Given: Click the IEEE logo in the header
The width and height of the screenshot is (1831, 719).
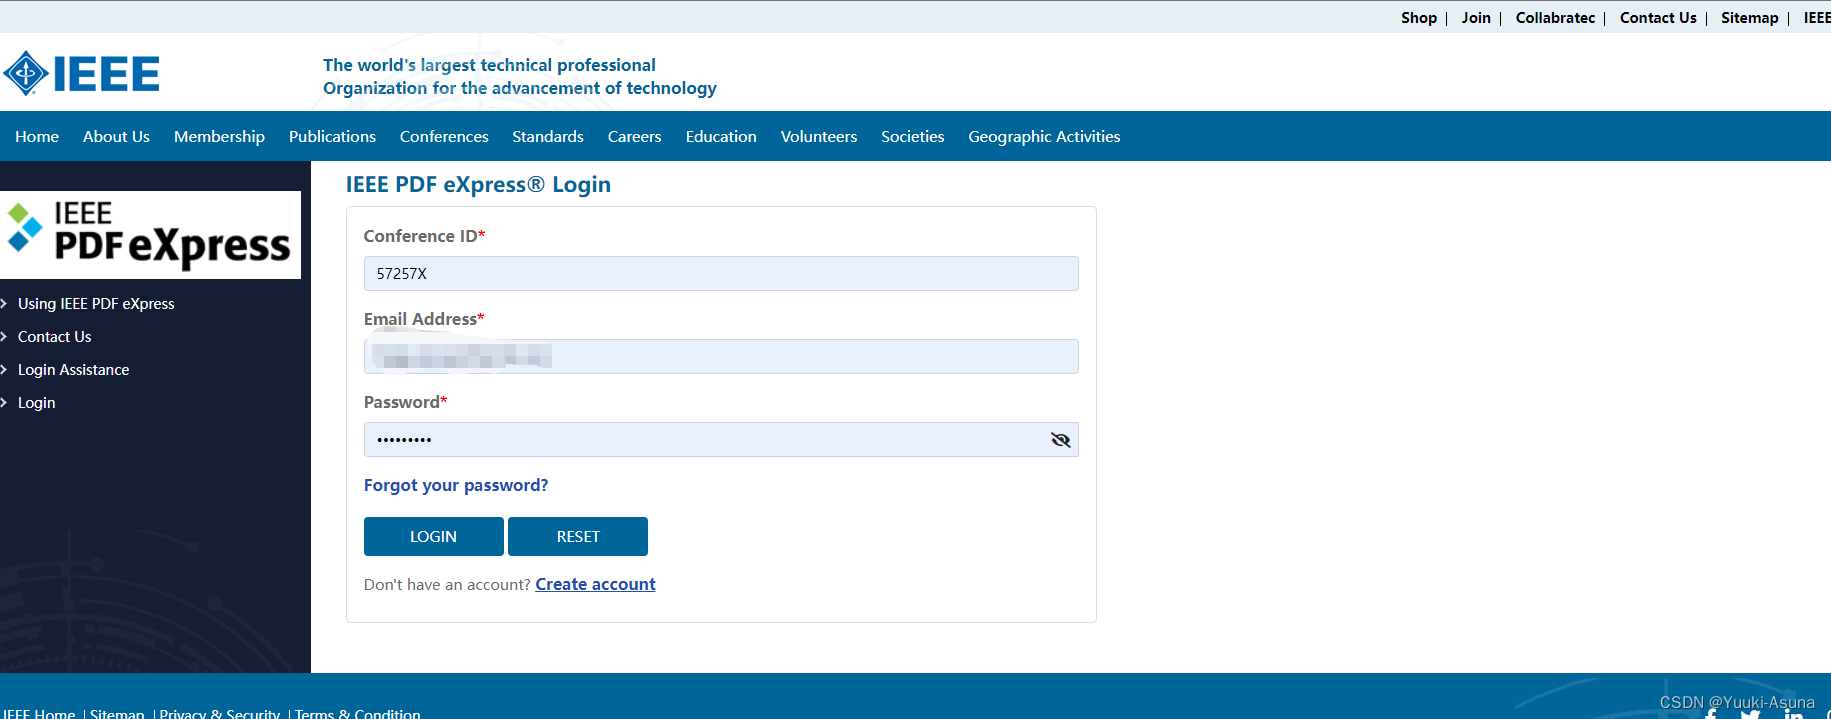Looking at the screenshot, I should point(81,73).
